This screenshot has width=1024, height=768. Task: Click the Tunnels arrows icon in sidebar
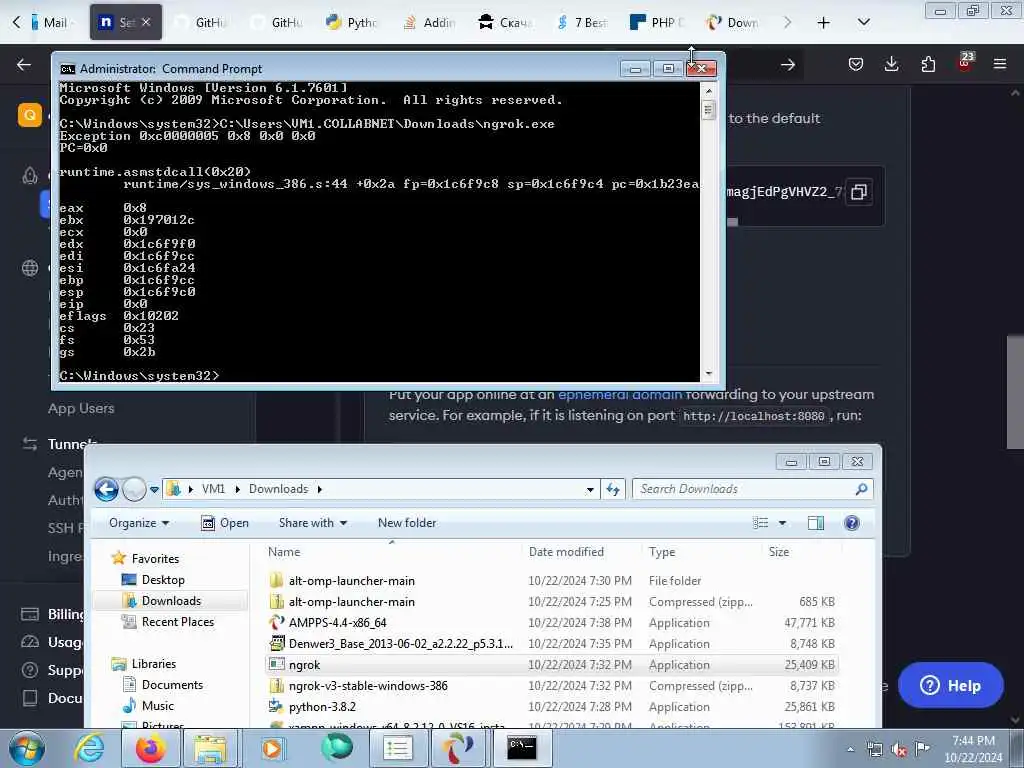pos(30,444)
